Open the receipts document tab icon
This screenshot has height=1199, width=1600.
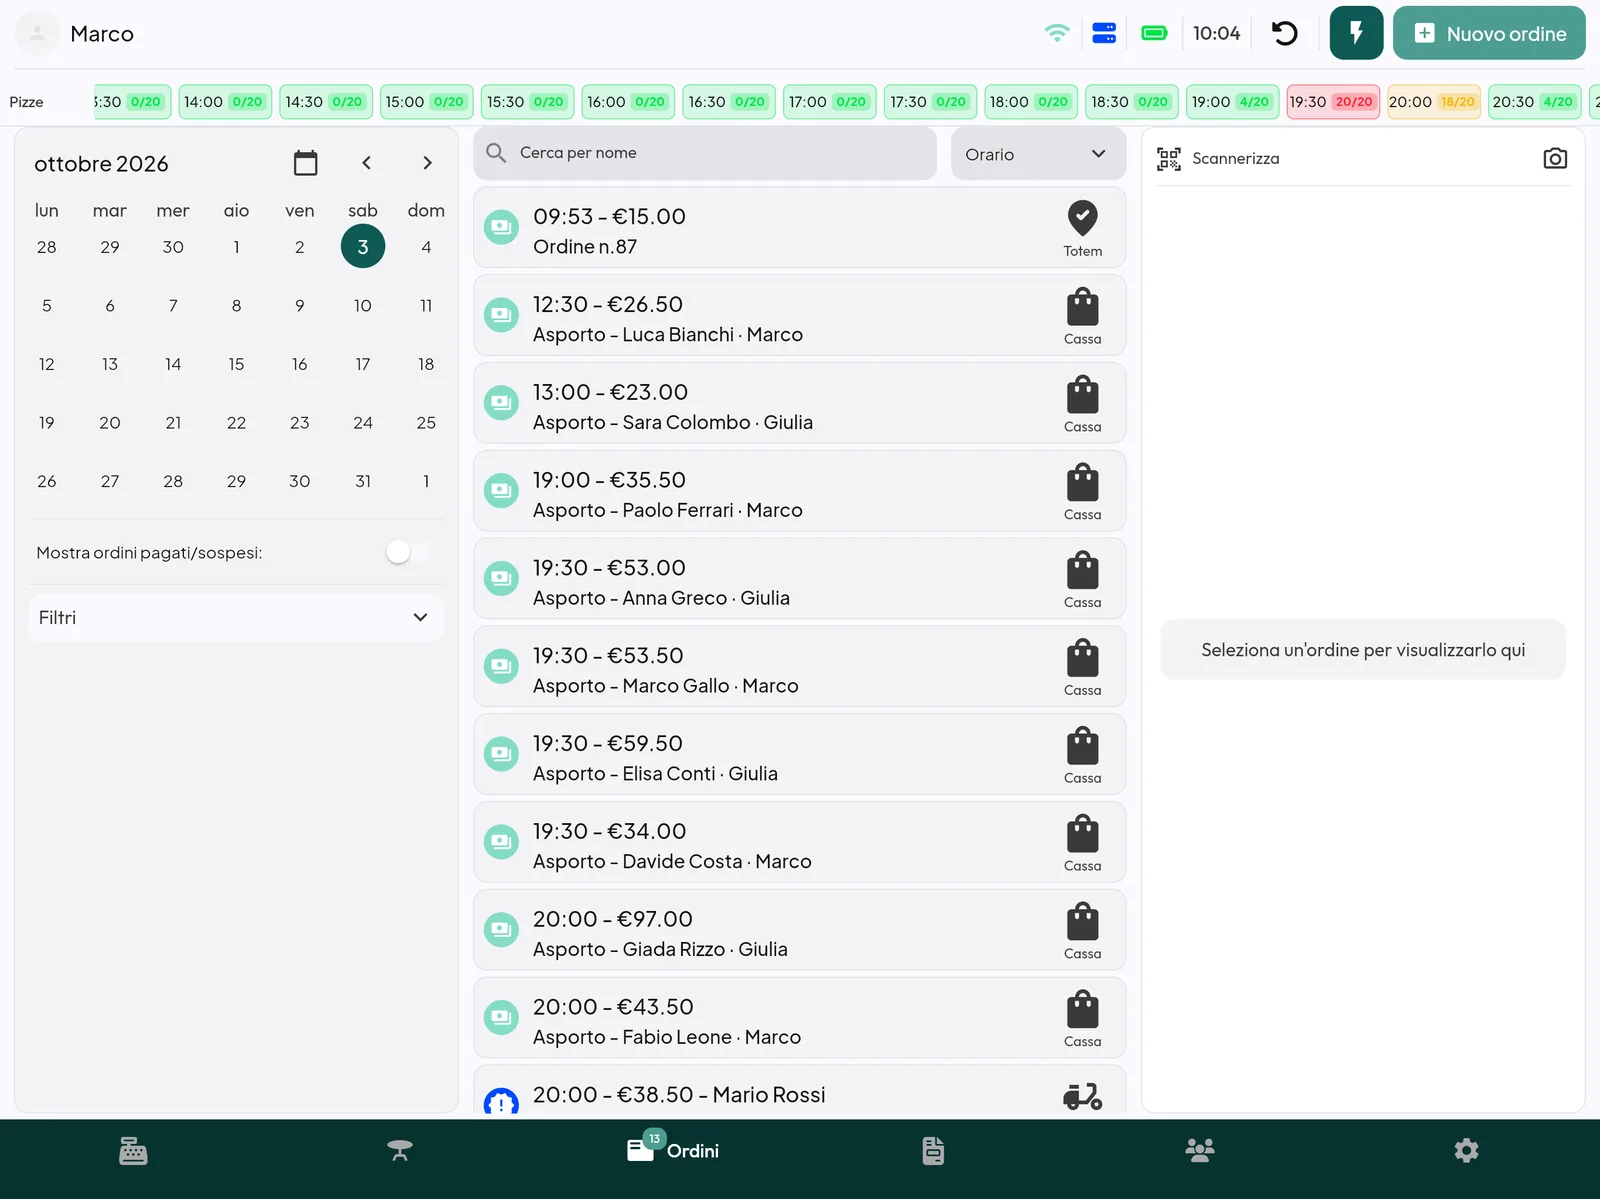pyautogui.click(x=933, y=1151)
